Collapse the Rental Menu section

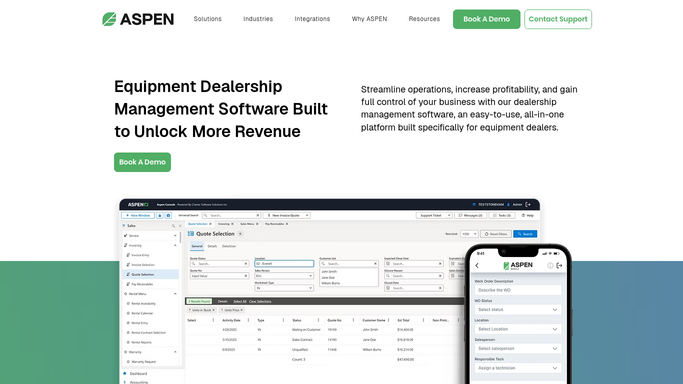point(175,294)
